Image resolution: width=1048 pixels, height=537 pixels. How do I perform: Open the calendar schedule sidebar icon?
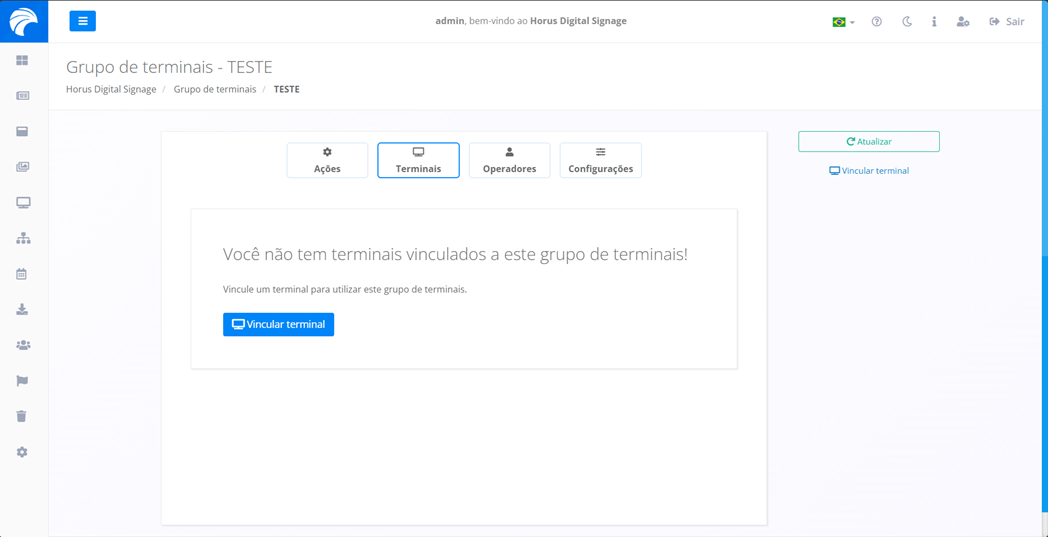tap(22, 274)
